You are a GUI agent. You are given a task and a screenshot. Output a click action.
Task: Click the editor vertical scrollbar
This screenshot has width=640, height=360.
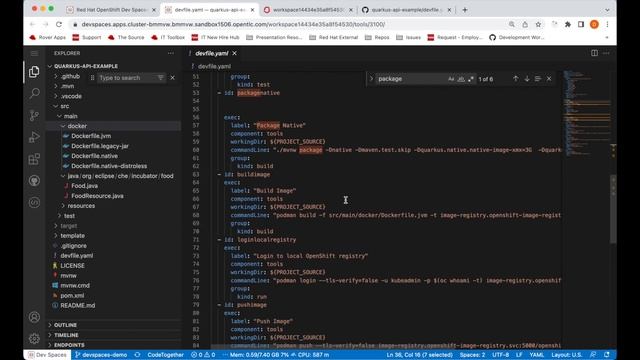click(x=613, y=209)
